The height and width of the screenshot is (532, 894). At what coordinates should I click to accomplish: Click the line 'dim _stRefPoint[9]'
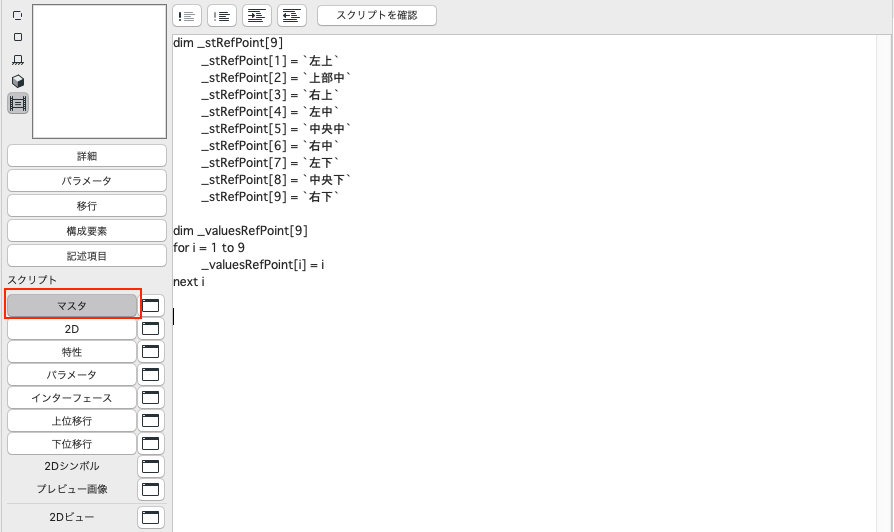[x=228, y=43]
